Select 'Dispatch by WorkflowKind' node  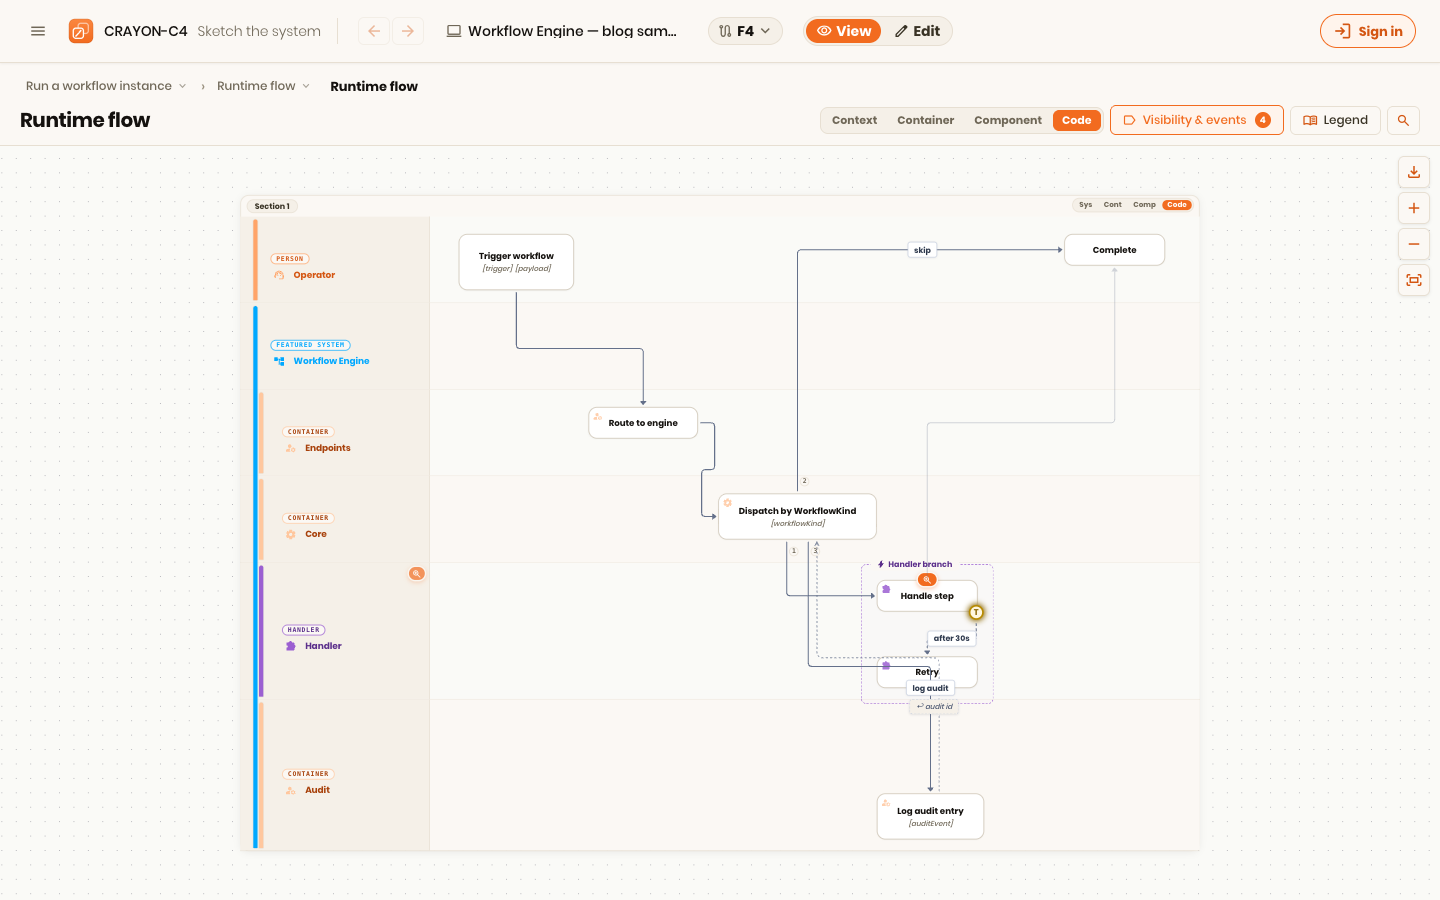797,516
